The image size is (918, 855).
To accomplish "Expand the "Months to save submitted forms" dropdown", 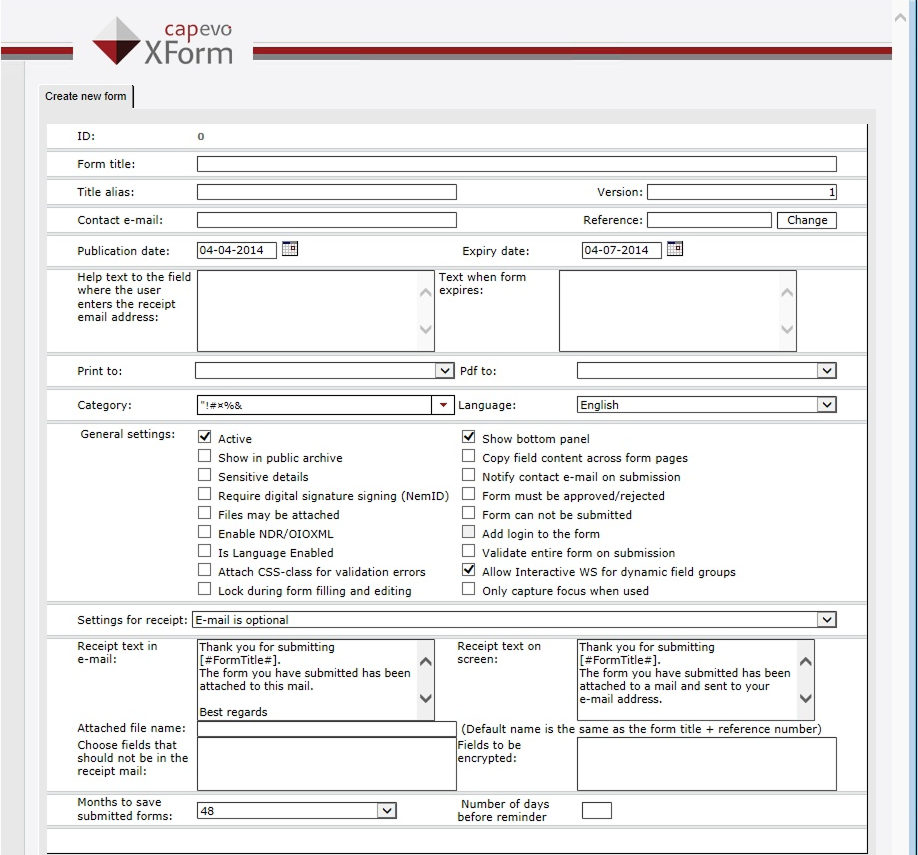I will click(388, 810).
